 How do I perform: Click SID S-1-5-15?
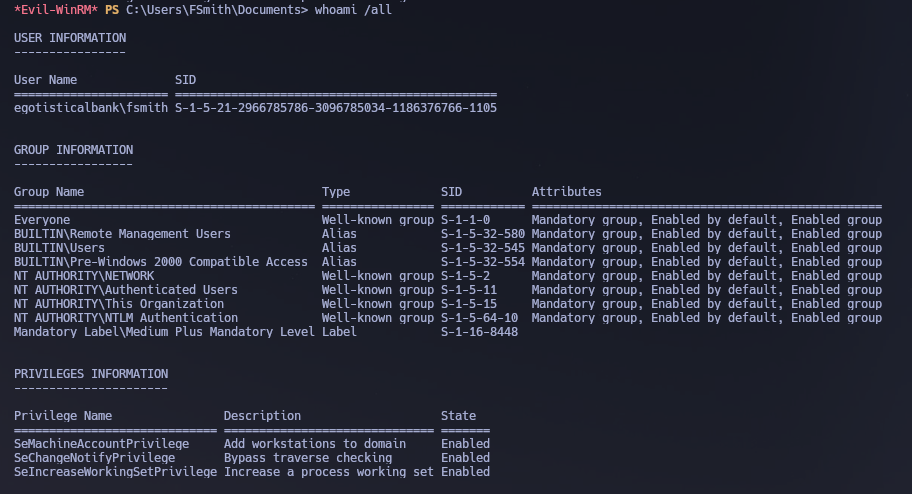[469, 304]
